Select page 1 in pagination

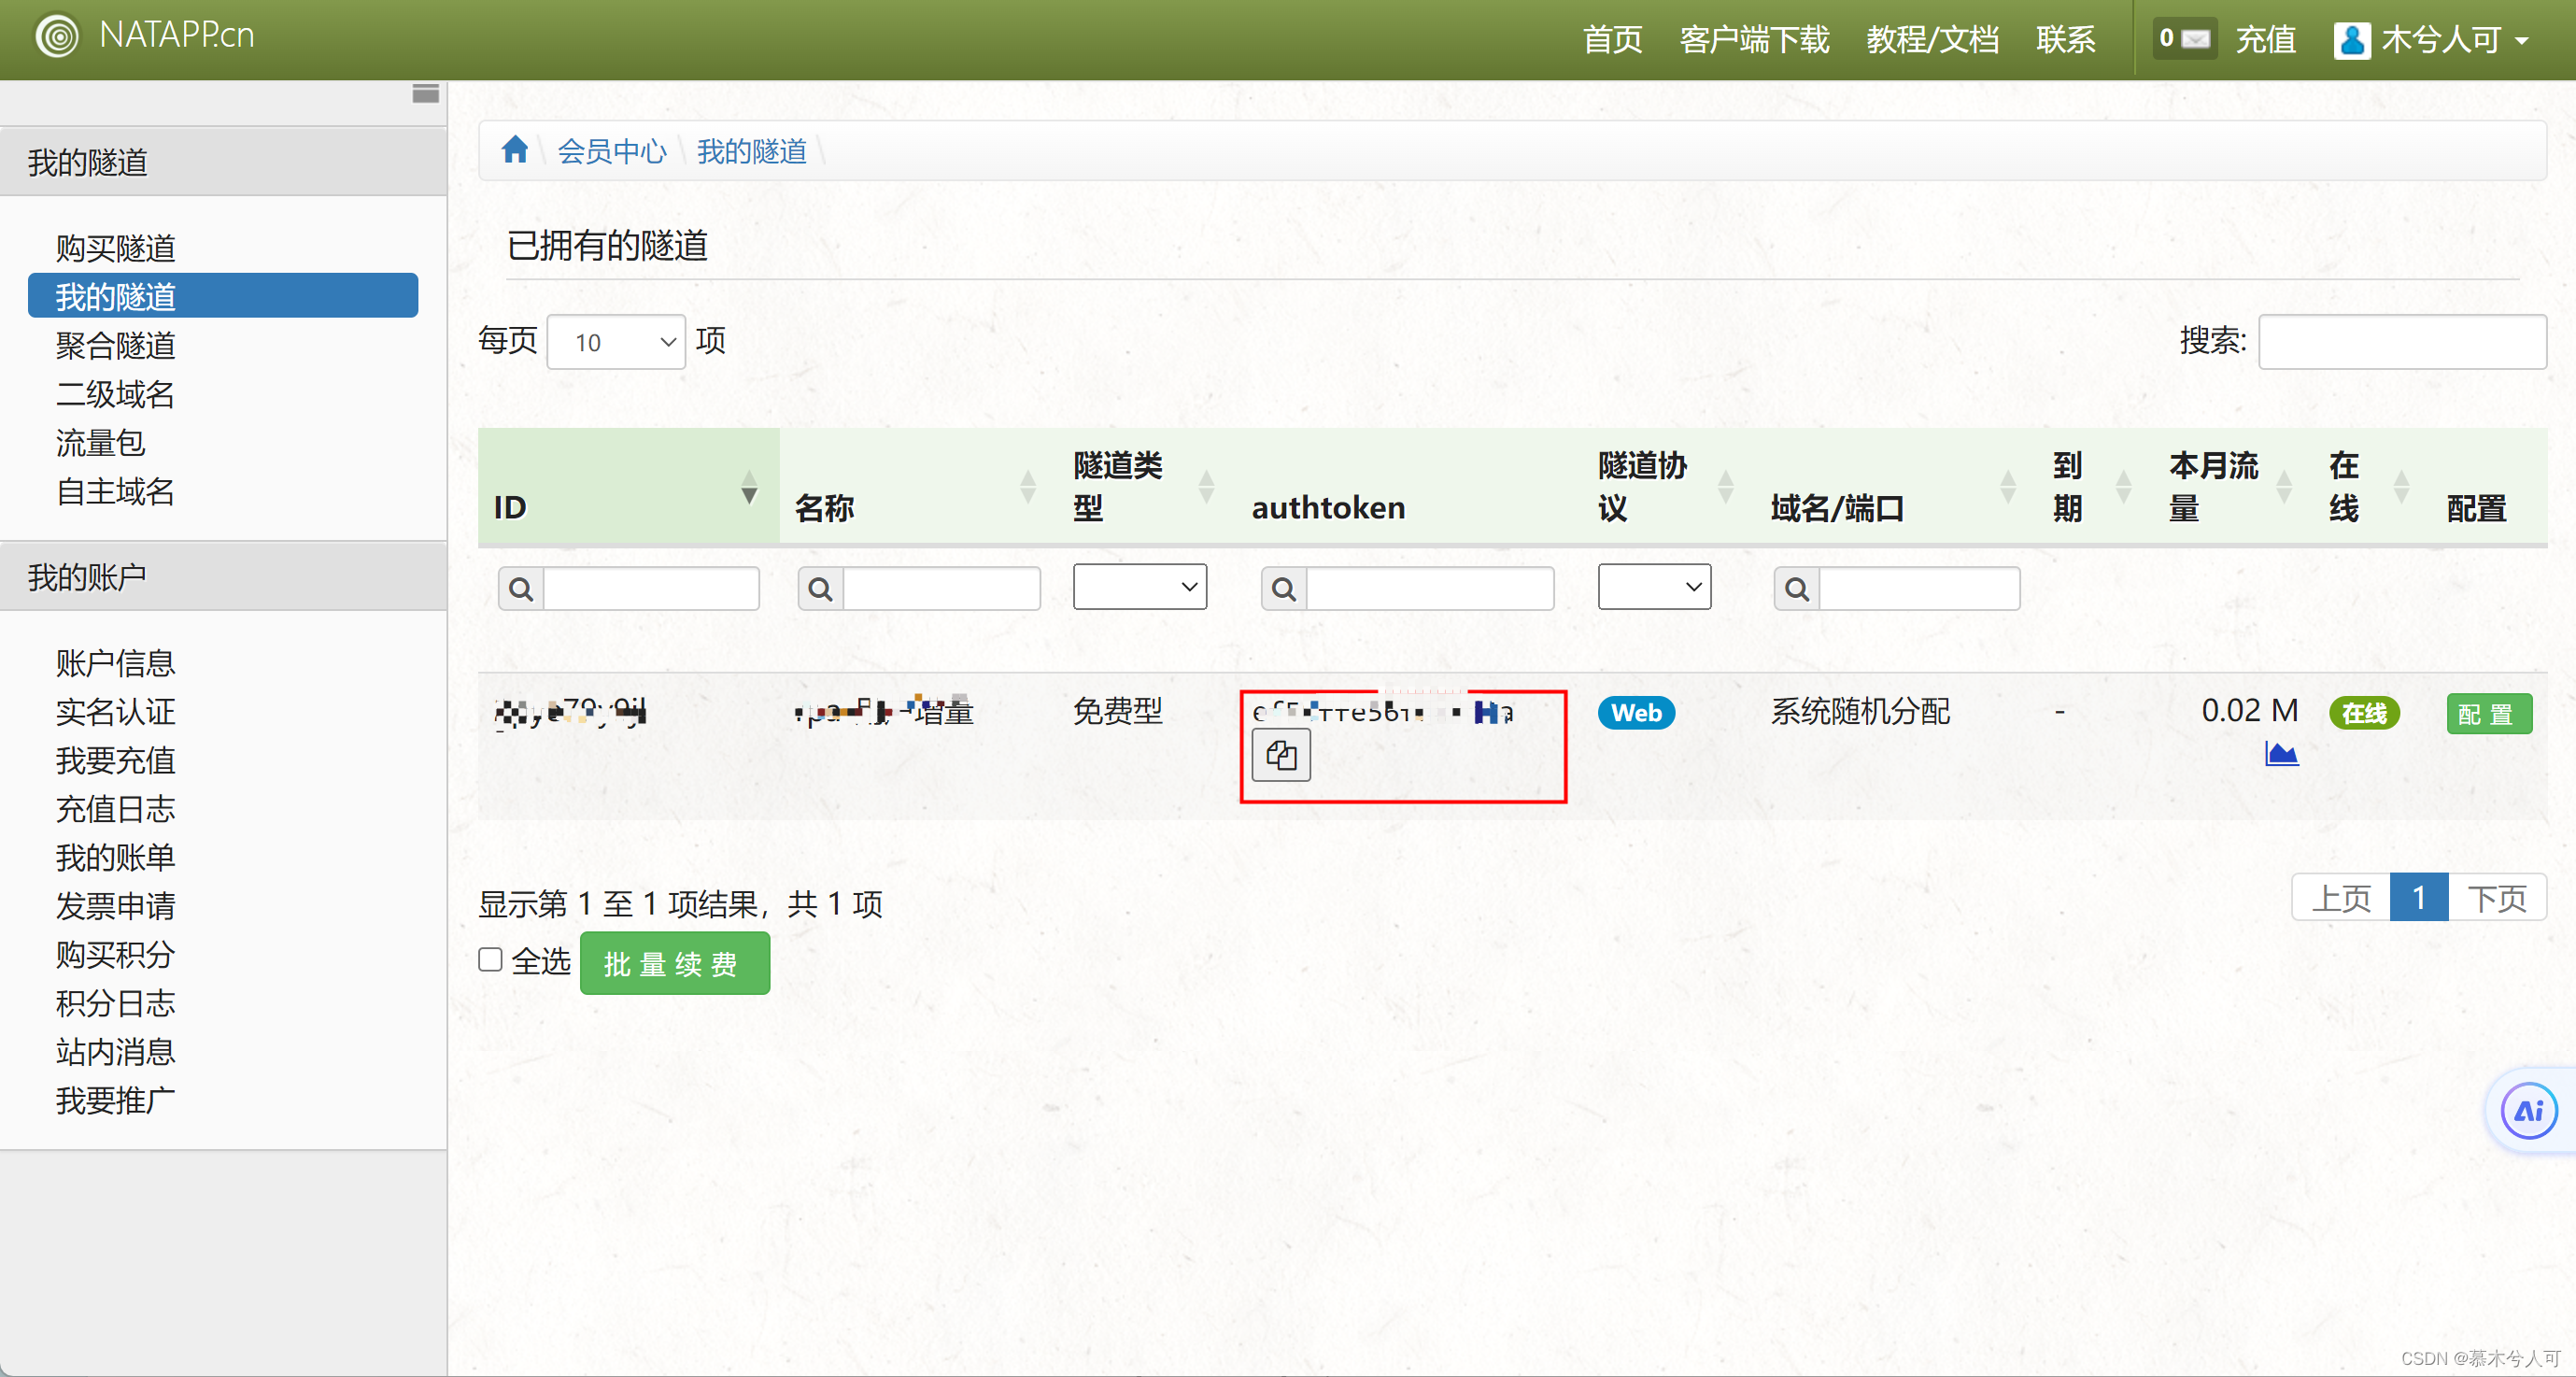tap(2418, 897)
